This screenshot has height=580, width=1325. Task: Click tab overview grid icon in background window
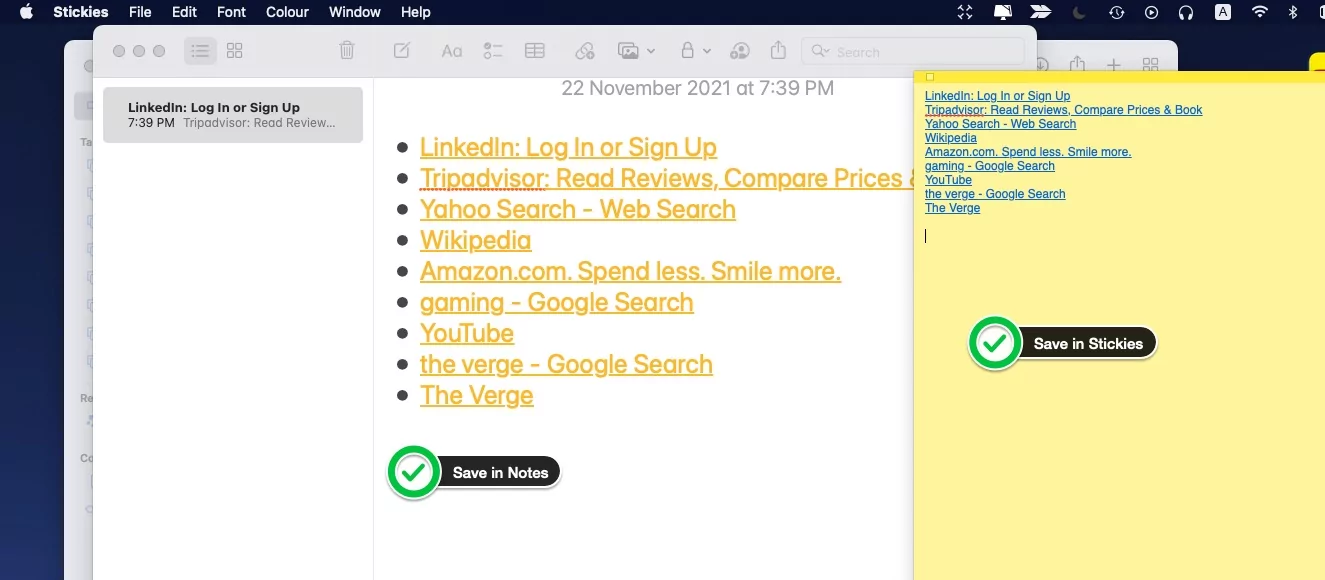pyautogui.click(x=1150, y=64)
